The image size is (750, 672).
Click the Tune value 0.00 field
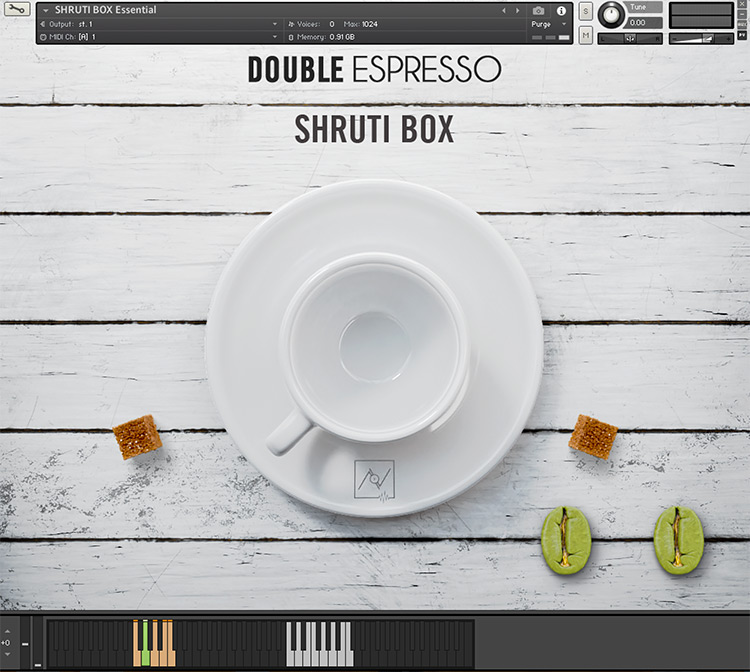(644, 22)
